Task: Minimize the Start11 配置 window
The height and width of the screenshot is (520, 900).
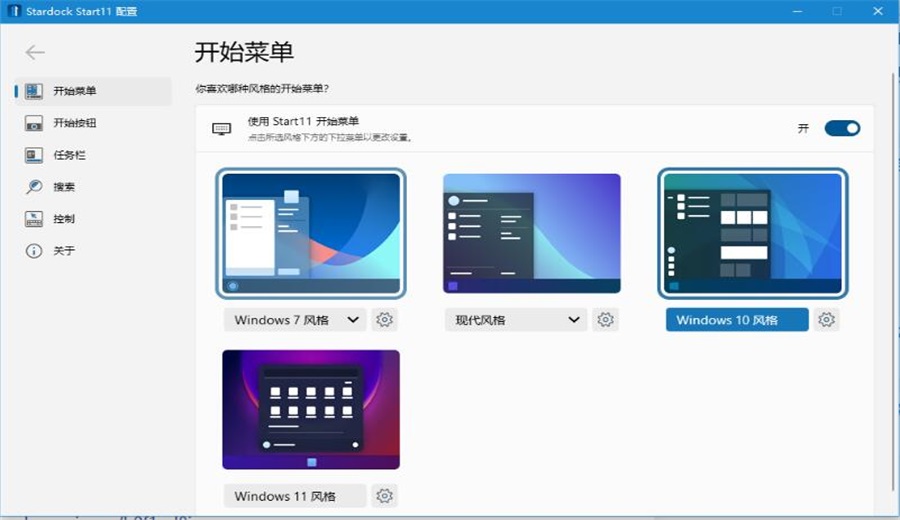Action: [797, 11]
